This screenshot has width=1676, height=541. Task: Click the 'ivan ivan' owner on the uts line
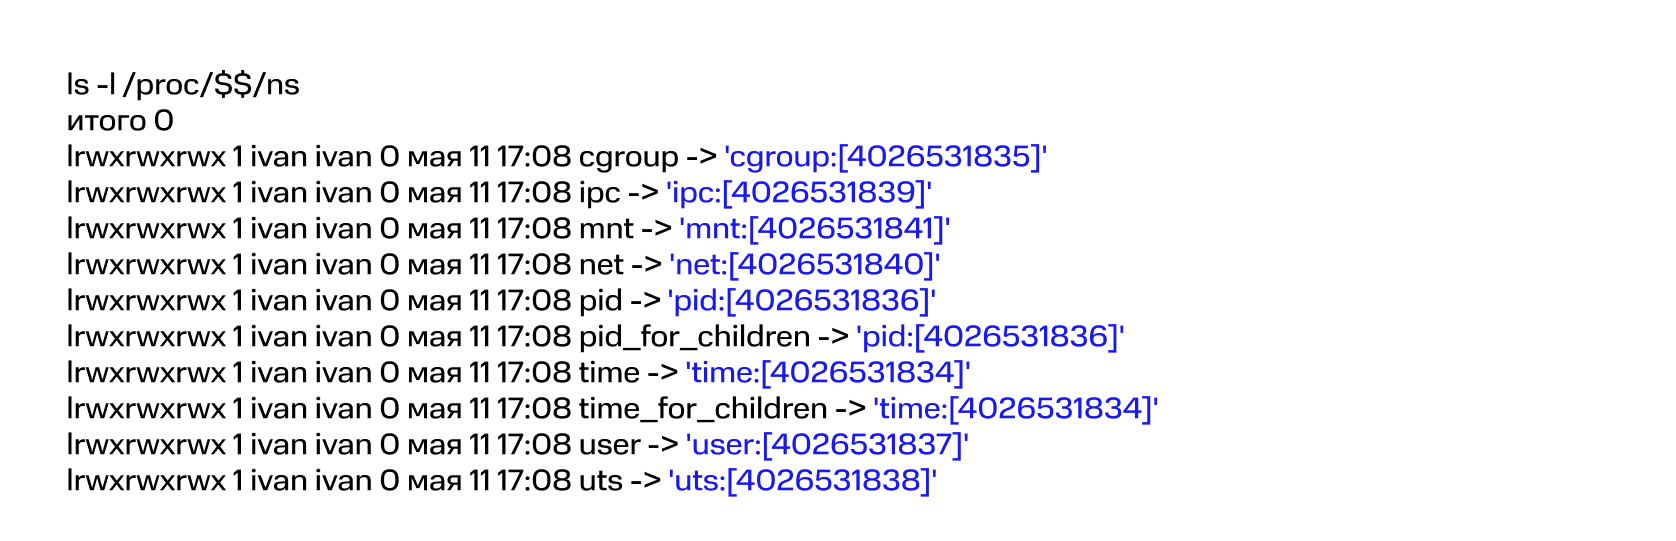[311, 481]
